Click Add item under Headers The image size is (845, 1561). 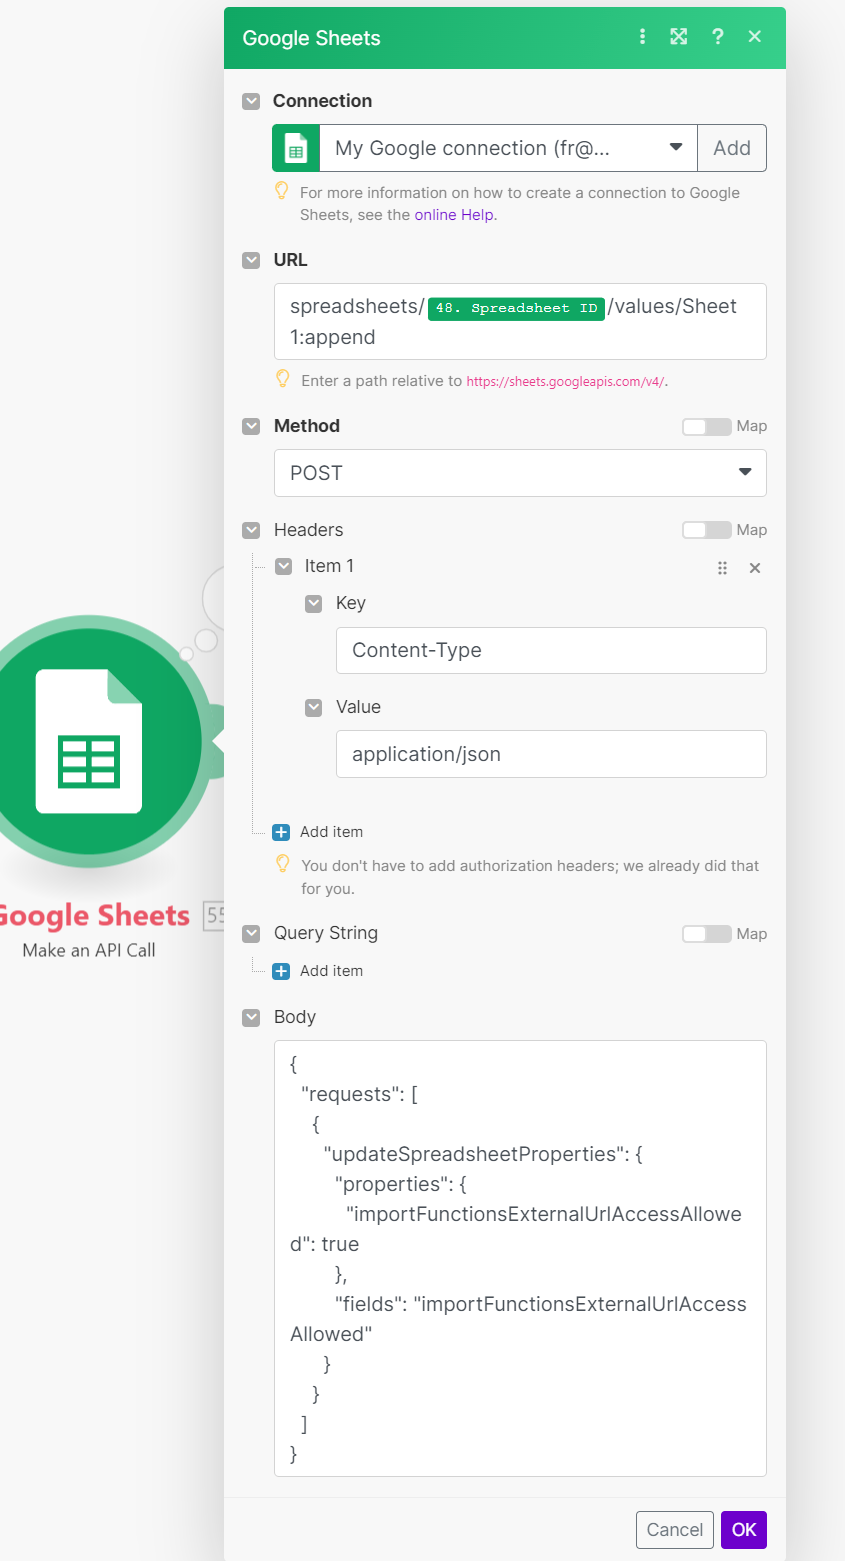[x=331, y=832]
